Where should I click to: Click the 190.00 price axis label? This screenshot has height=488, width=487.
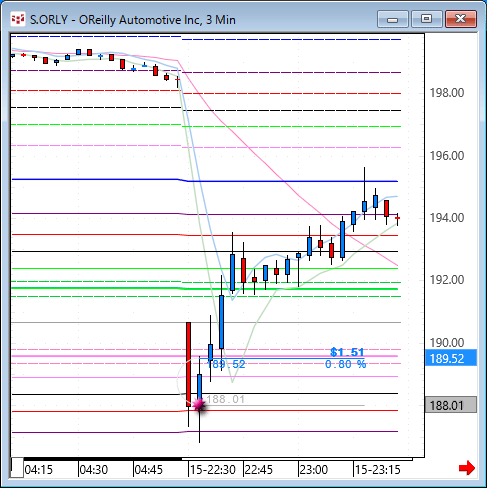(x=447, y=342)
